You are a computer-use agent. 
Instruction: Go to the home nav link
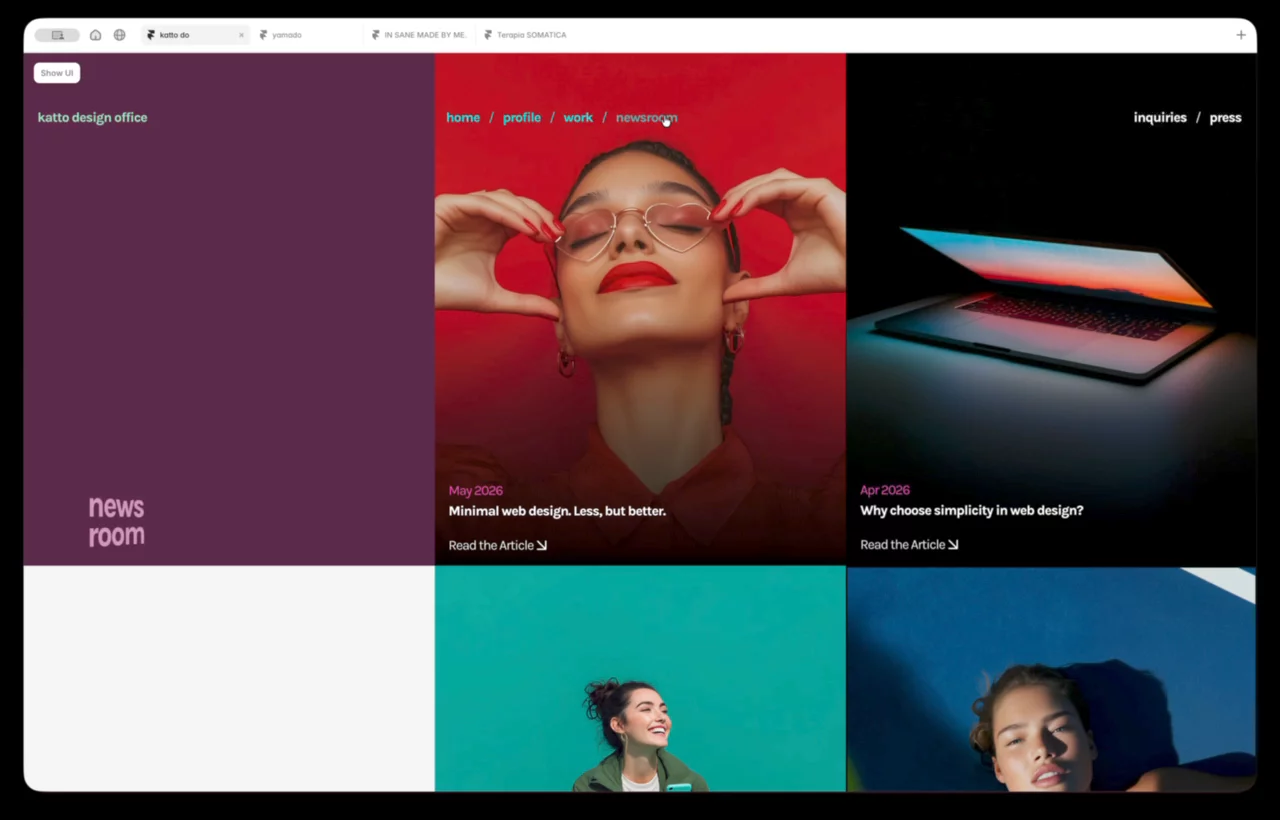tap(463, 118)
